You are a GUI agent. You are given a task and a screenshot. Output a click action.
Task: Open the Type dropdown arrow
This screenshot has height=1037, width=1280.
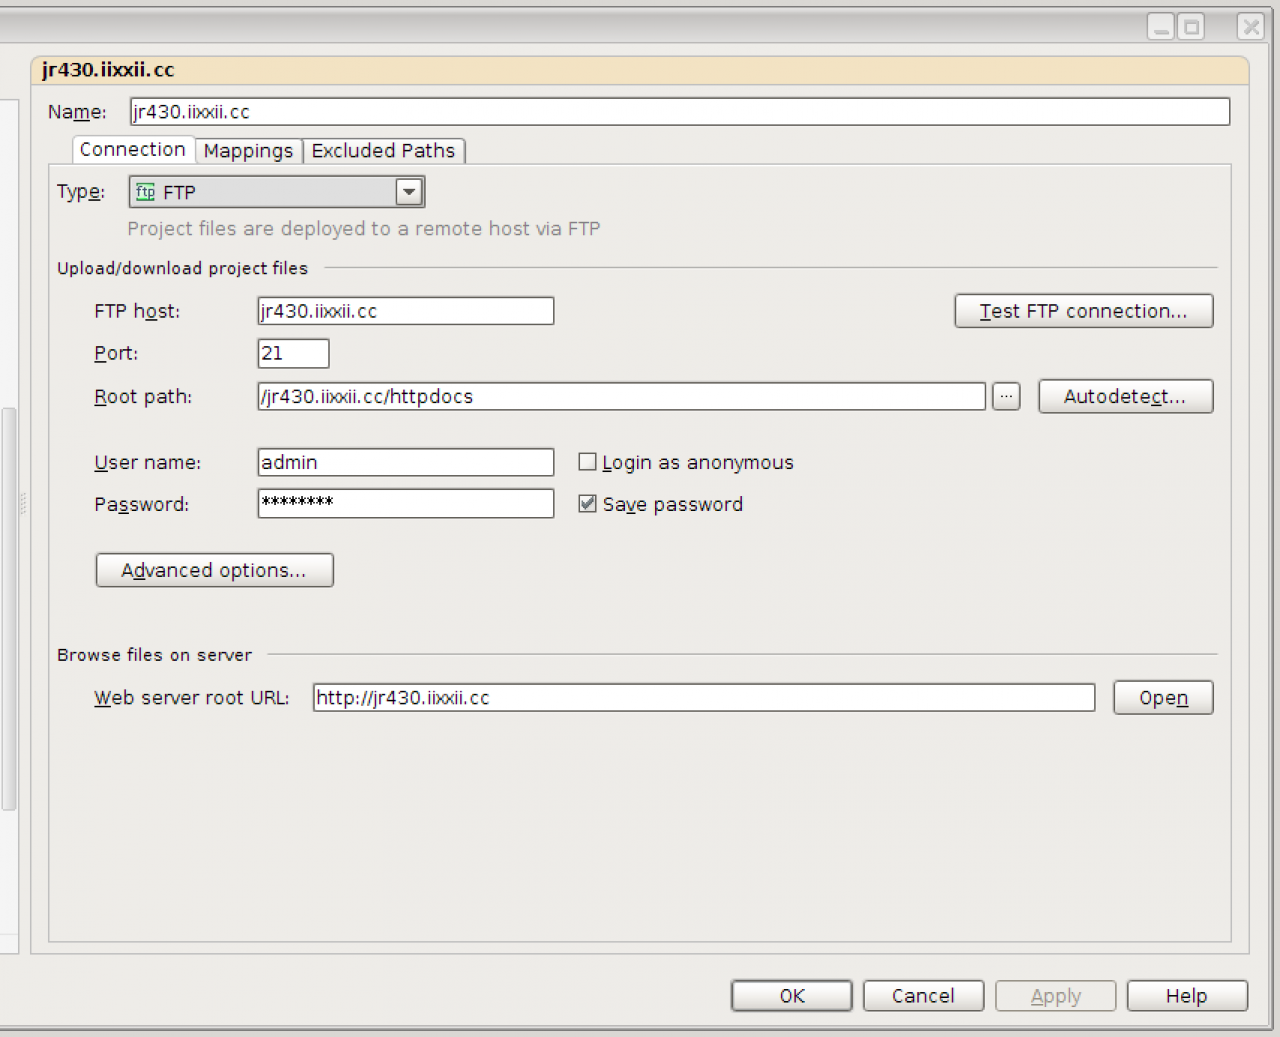point(409,192)
